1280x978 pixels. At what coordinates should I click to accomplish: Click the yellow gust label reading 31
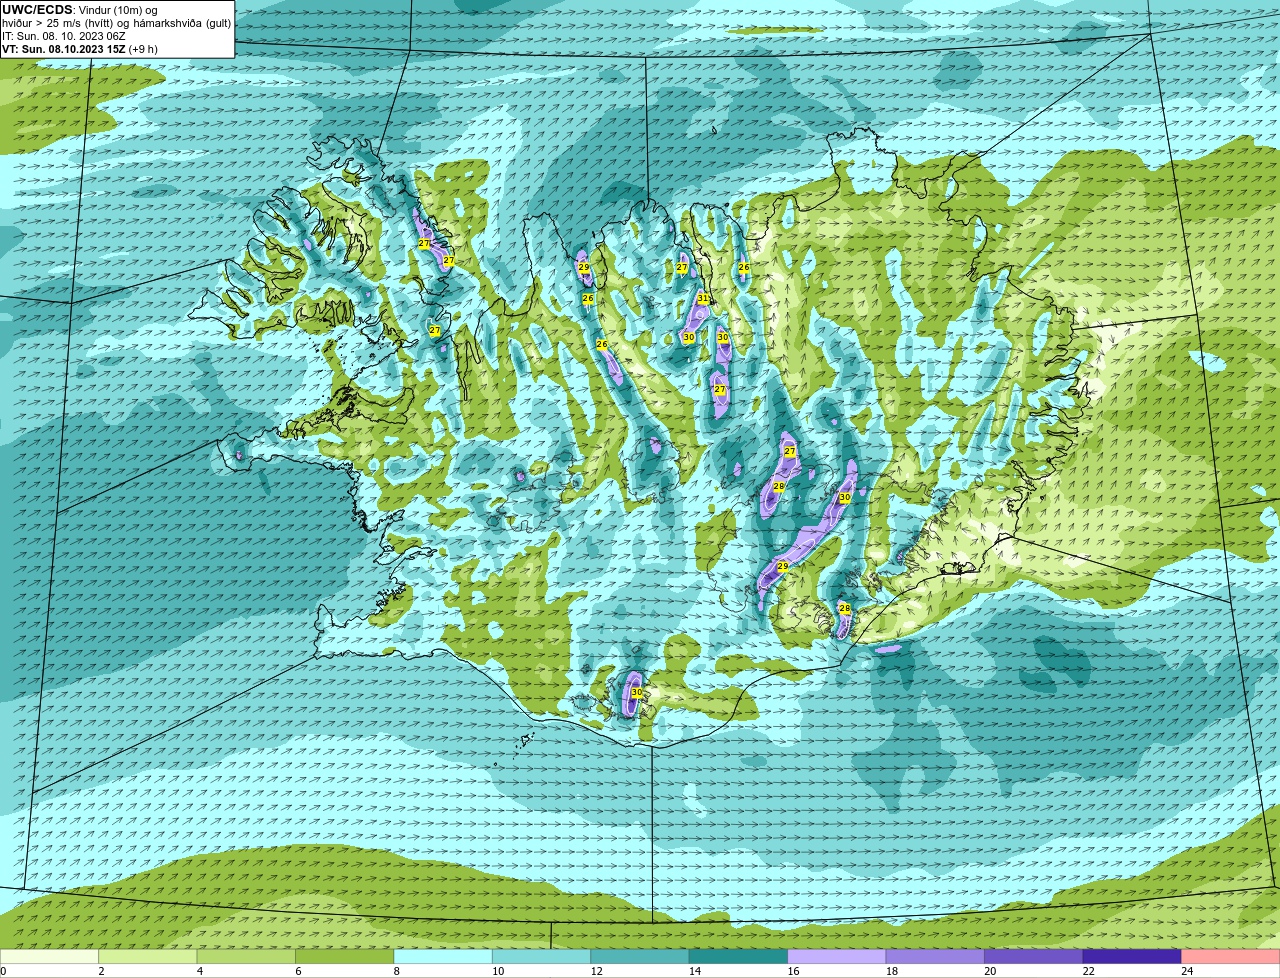pyautogui.click(x=703, y=298)
